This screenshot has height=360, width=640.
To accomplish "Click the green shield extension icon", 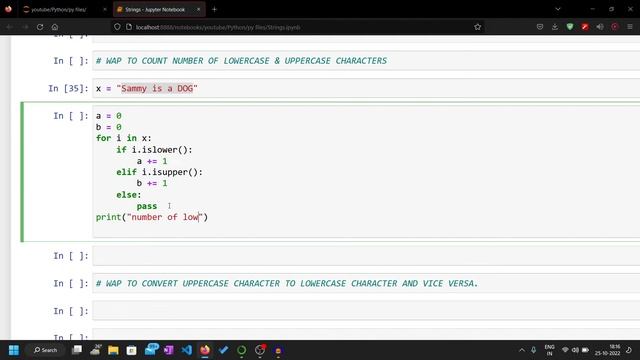I will point(570,27).
